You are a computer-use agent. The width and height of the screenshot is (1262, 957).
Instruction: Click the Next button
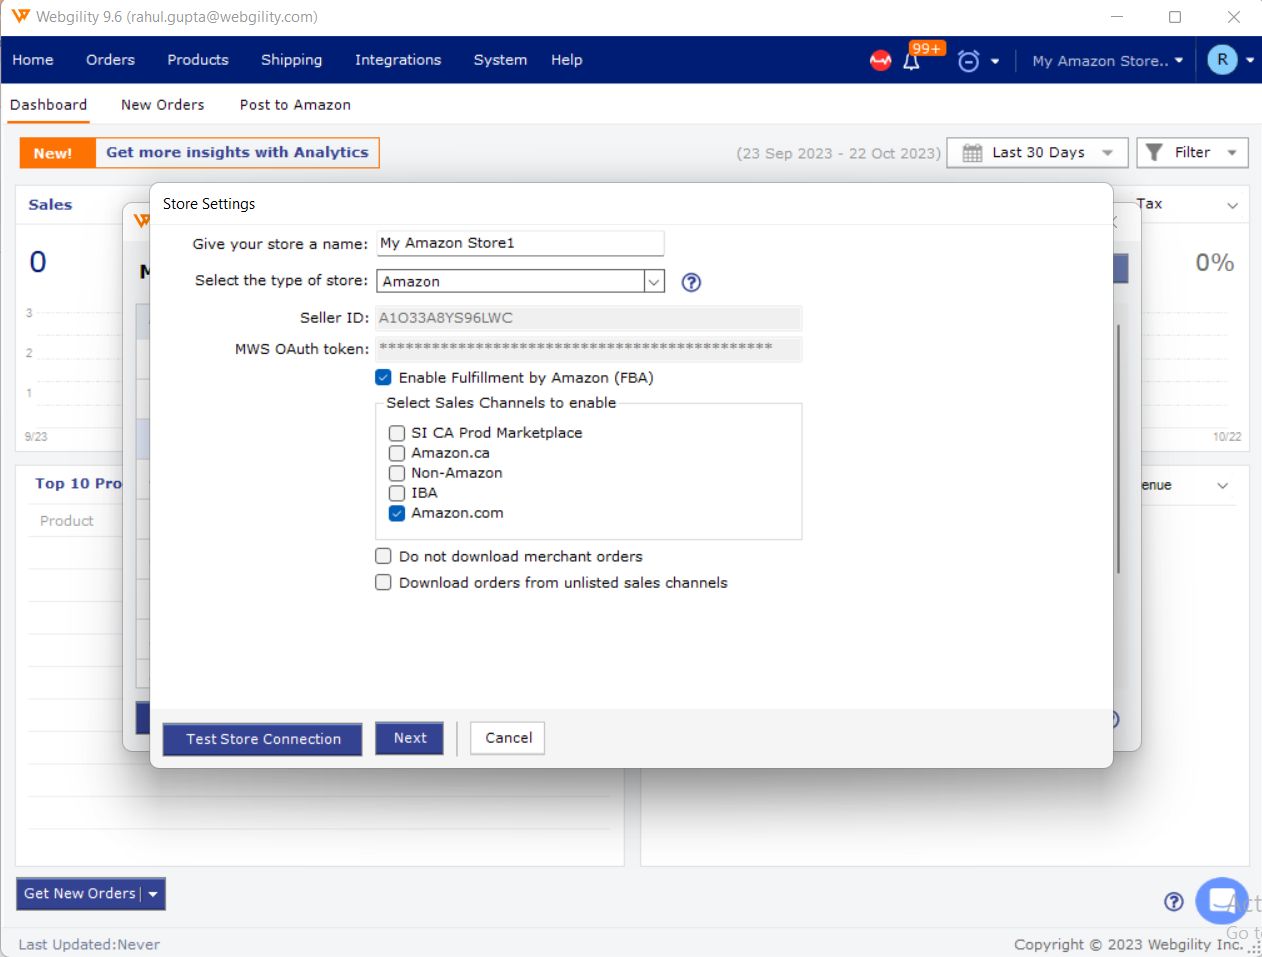click(x=410, y=738)
